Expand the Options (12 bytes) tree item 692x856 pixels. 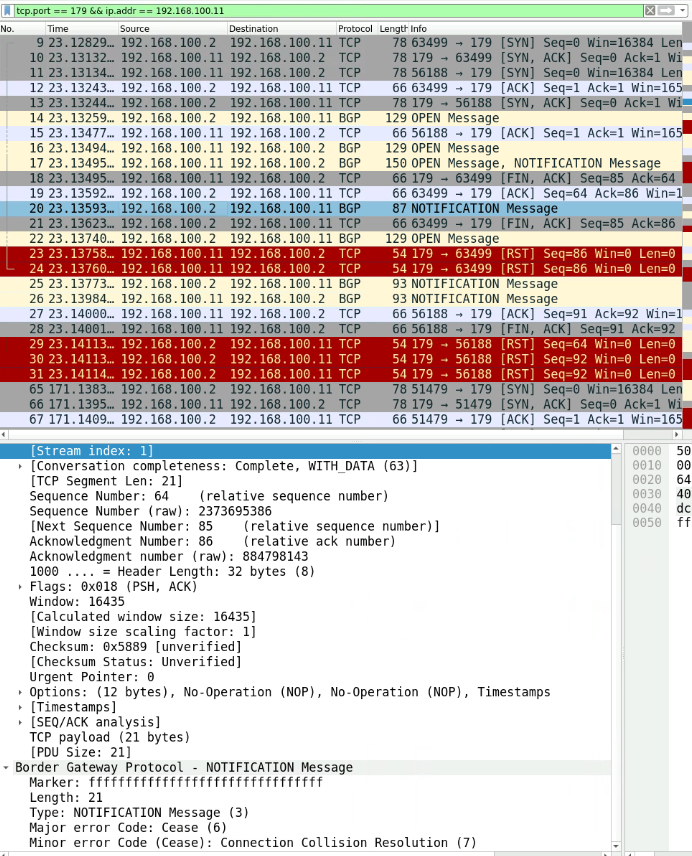(20, 692)
